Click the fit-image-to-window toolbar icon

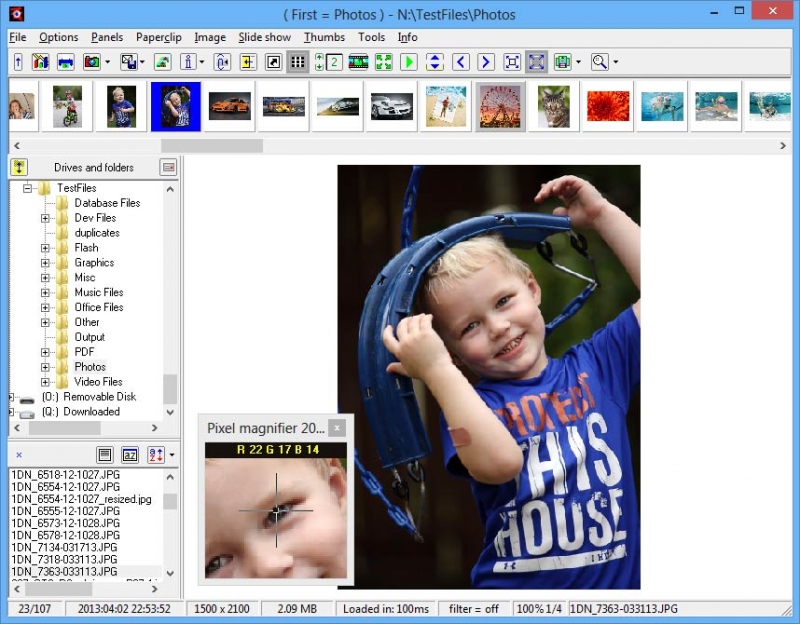coord(512,62)
